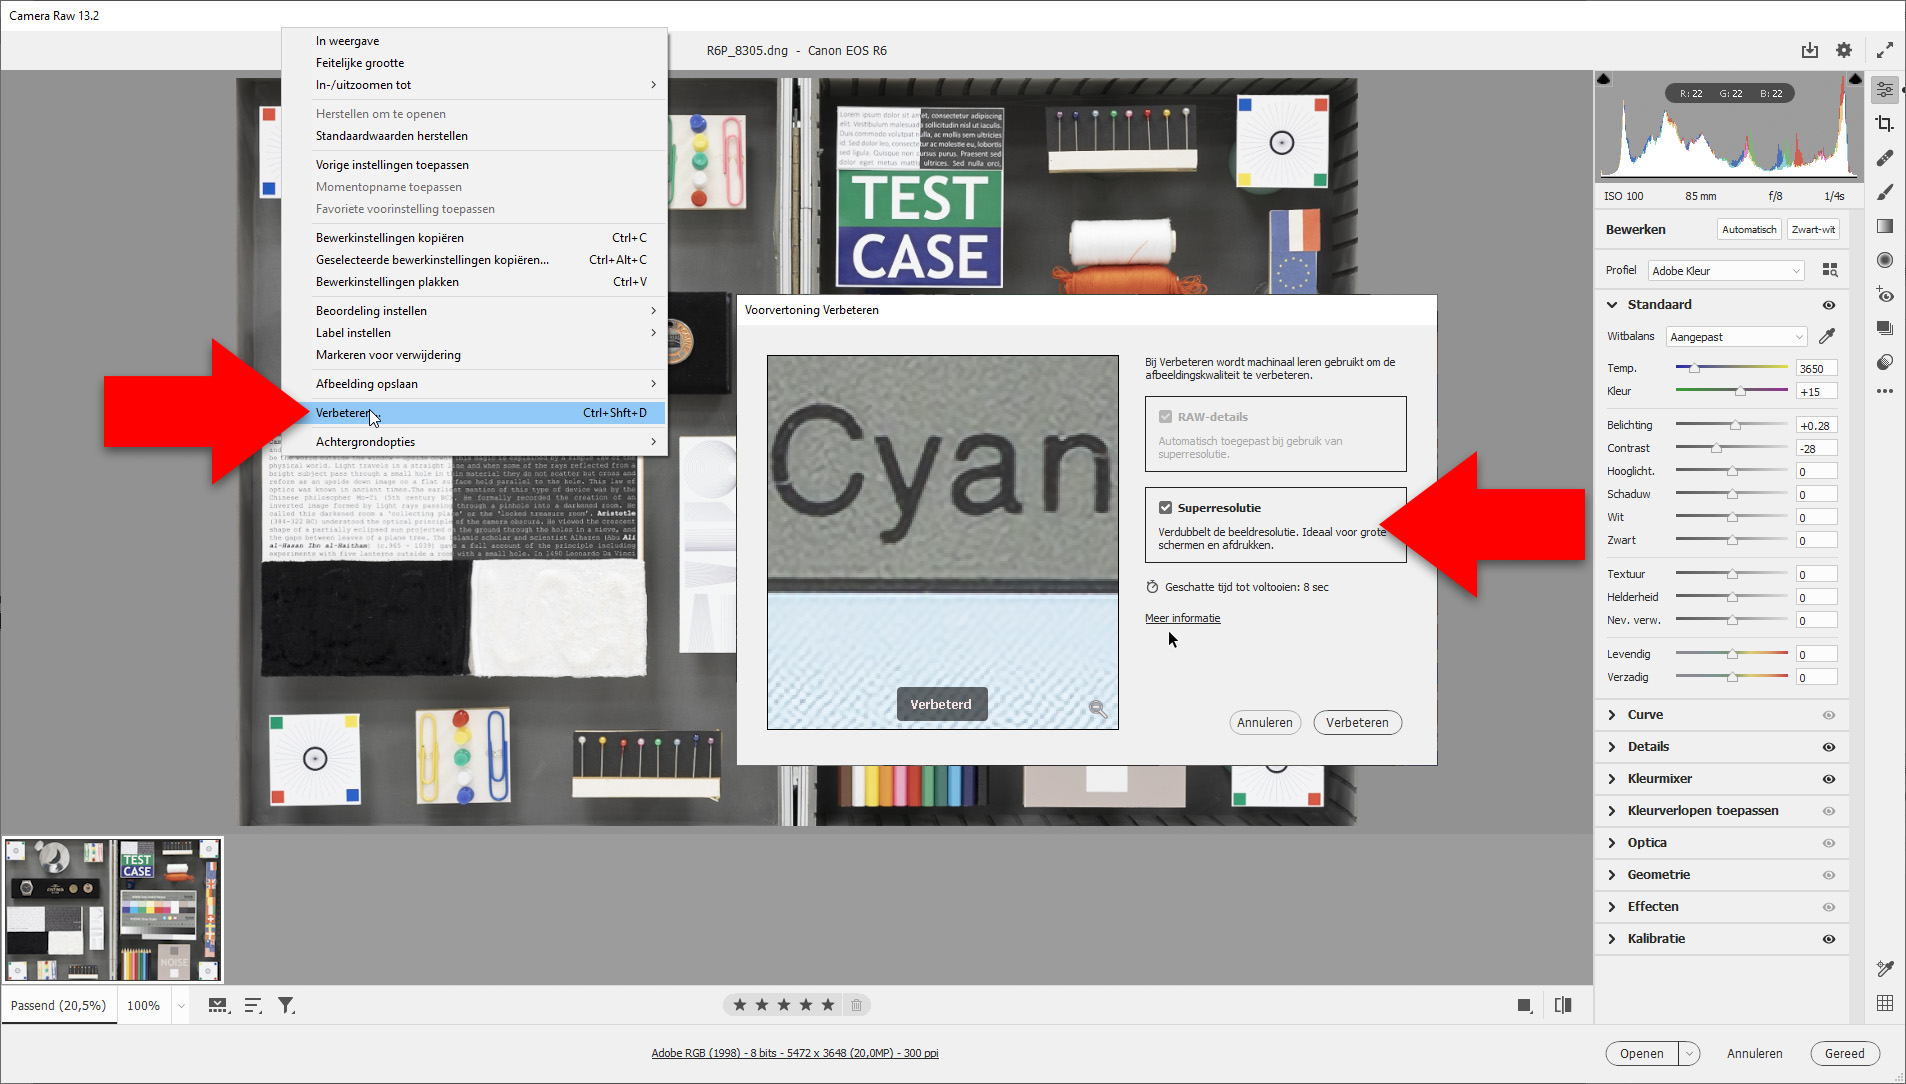Open the Witbalans Aangepast dropdown
The width and height of the screenshot is (1906, 1084).
(1736, 337)
